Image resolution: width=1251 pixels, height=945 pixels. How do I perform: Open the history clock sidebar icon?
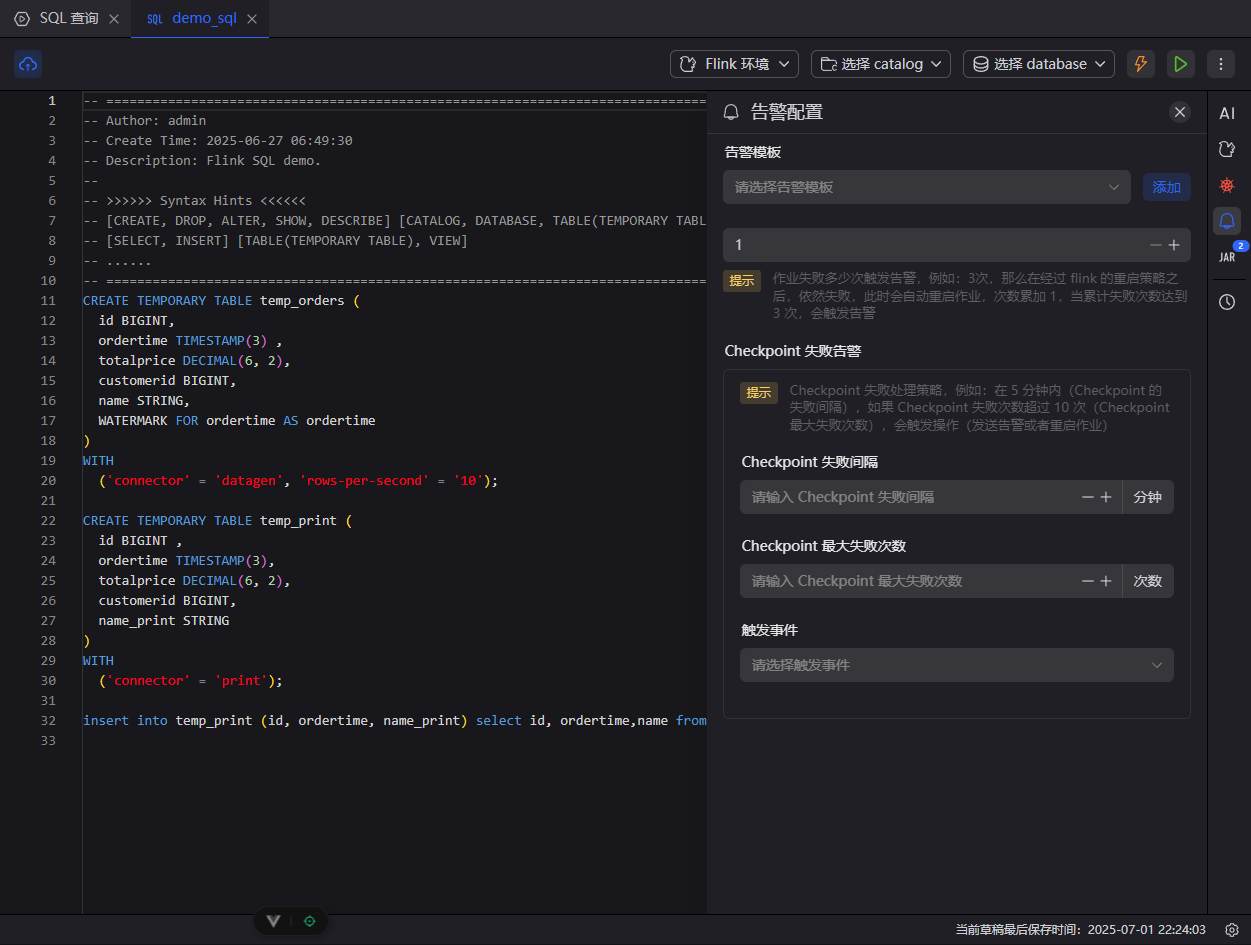(1227, 301)
